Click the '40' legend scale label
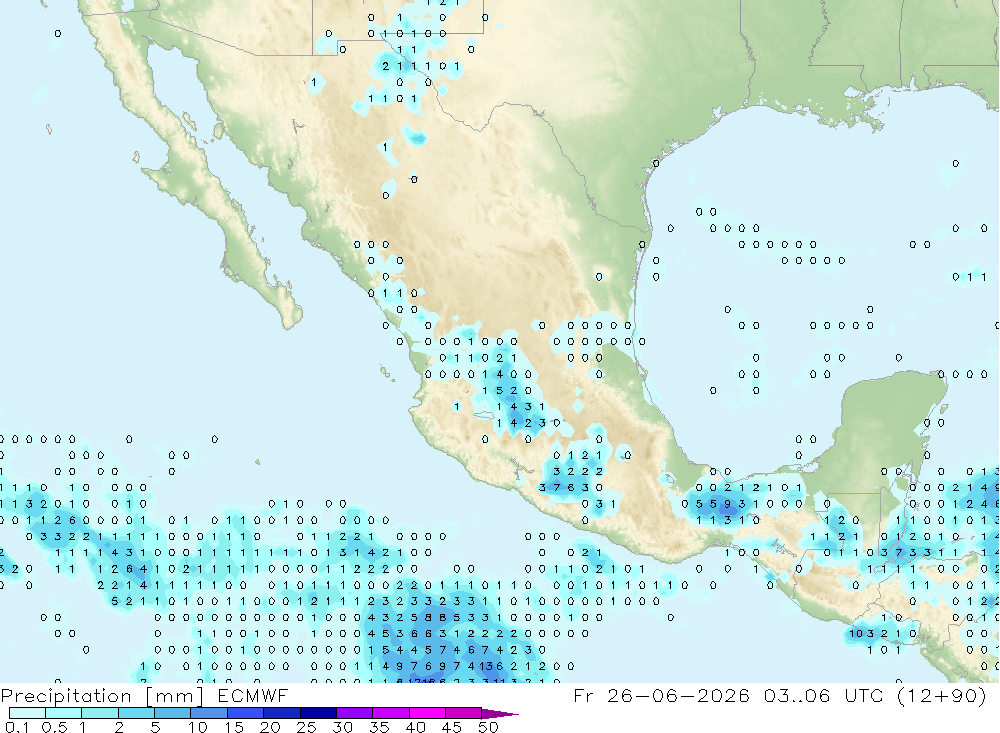Screen dimensions: 1000x733 [x=416, y=727]
